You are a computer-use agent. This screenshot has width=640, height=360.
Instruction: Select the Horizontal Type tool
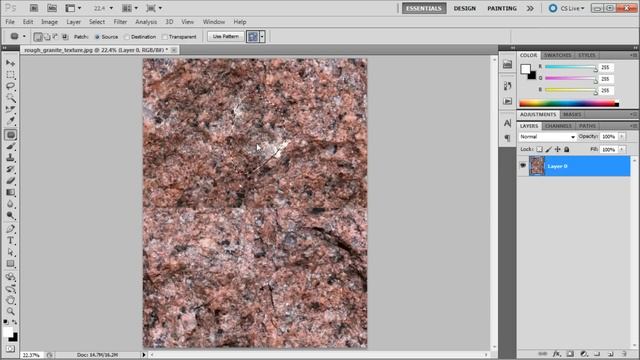tap(11, 240)
